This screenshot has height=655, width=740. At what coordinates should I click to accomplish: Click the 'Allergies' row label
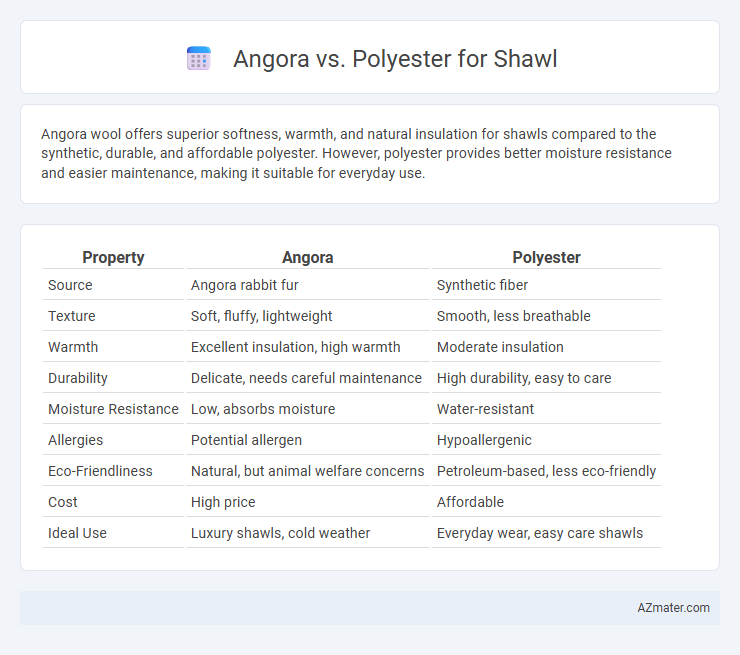click(x=76, y=440)
